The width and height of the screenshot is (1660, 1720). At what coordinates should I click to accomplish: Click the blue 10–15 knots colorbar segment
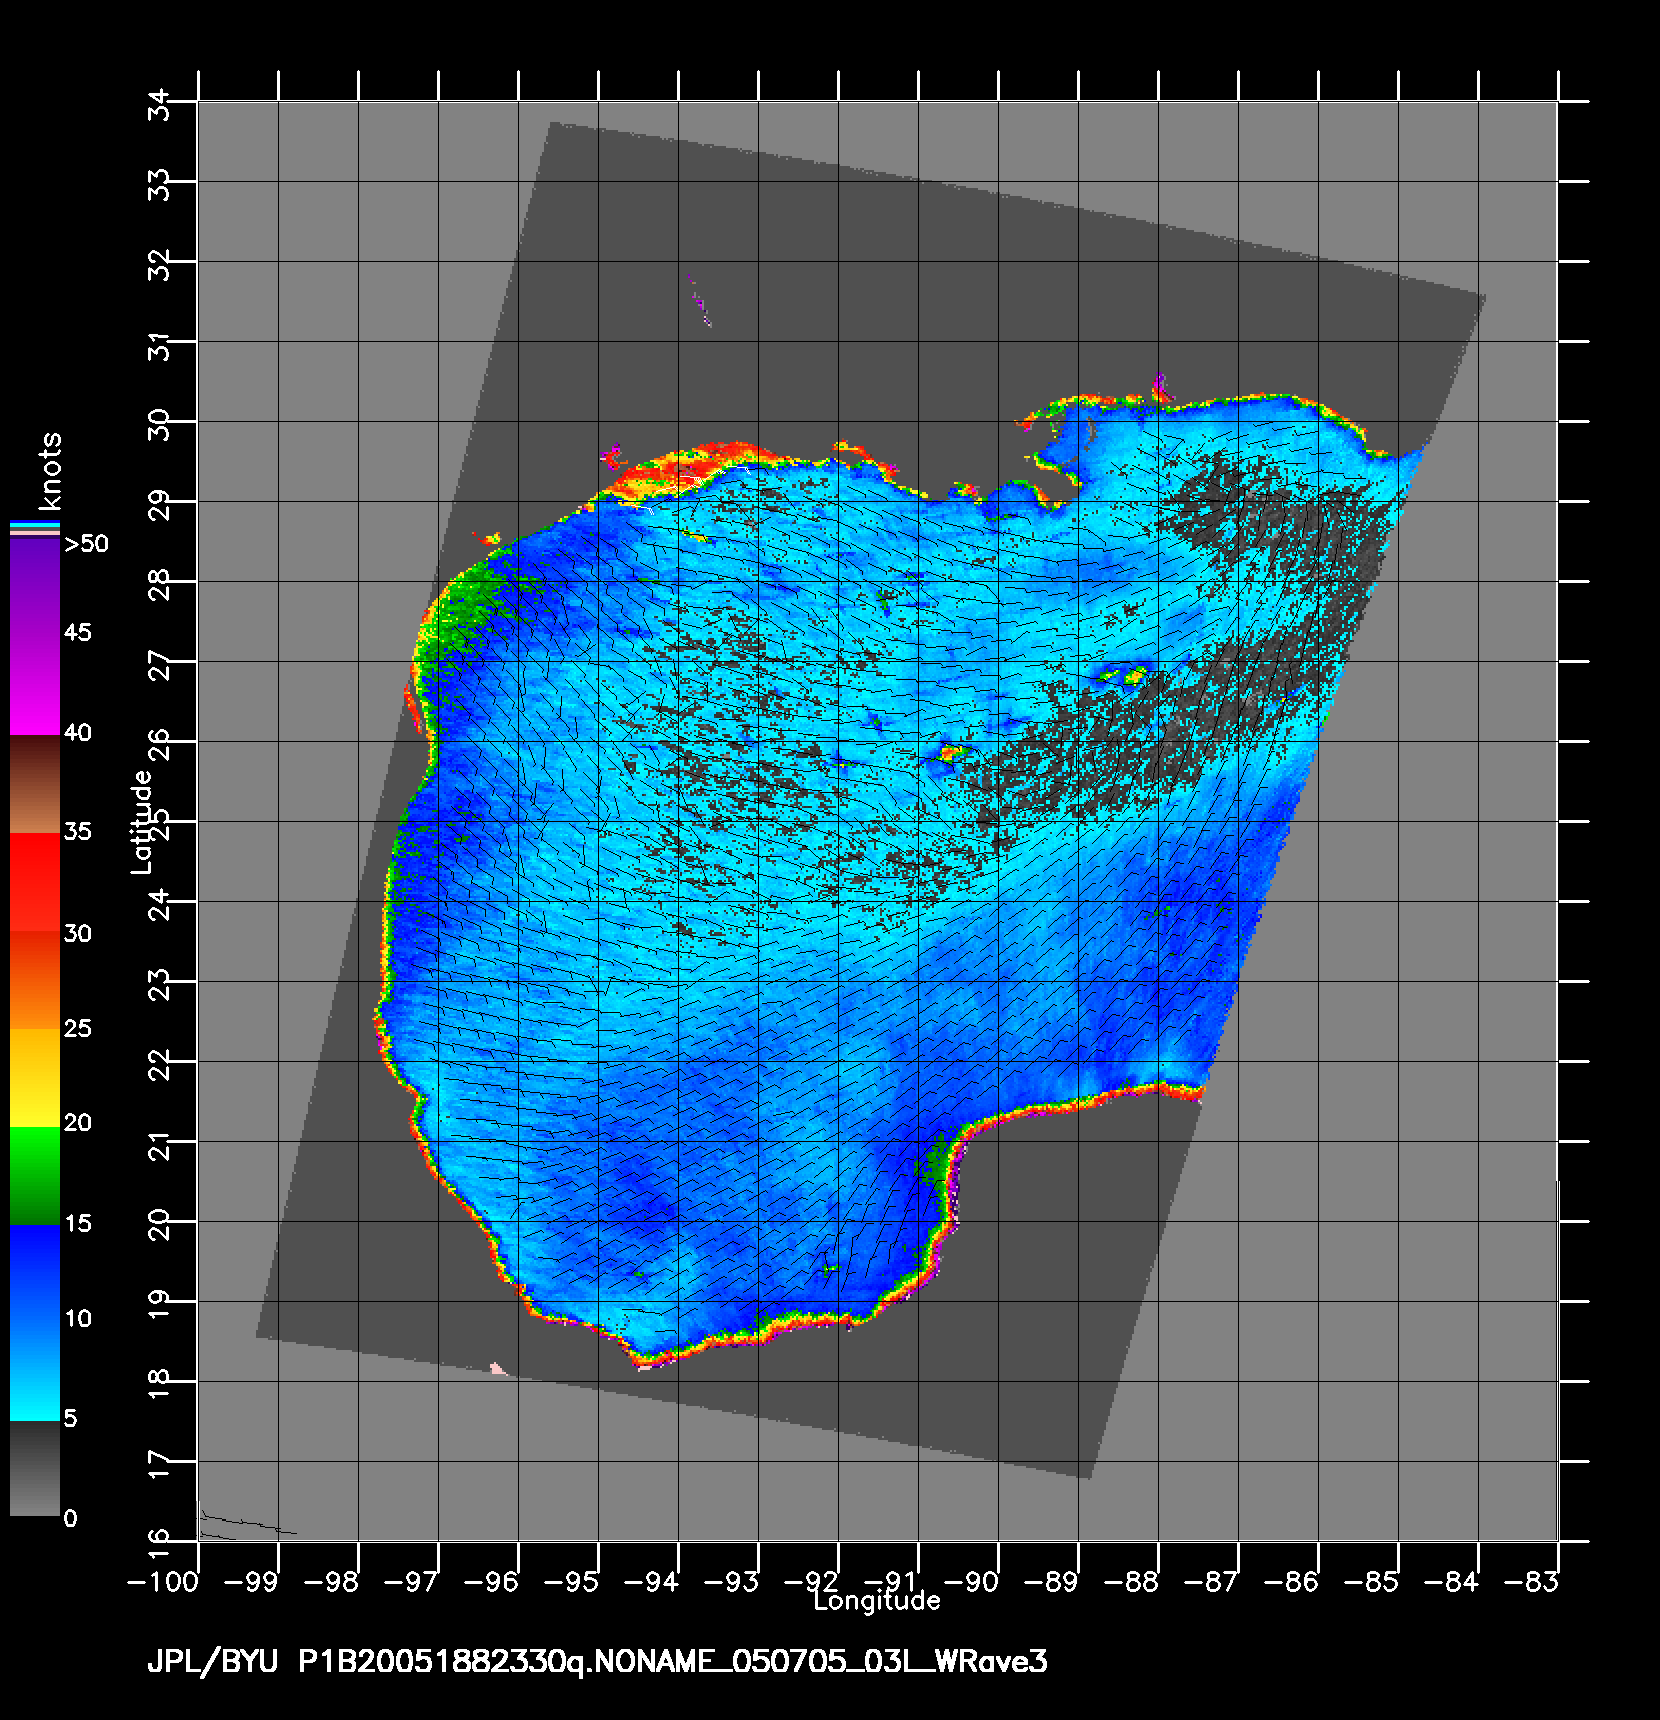pos(35,1274)
